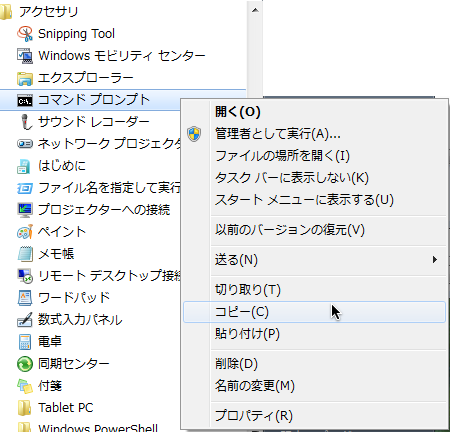Expand the Windows PowerShell folder label
Image resolution: width=450 pixels, height=432 pixels.
pos(98,428)
